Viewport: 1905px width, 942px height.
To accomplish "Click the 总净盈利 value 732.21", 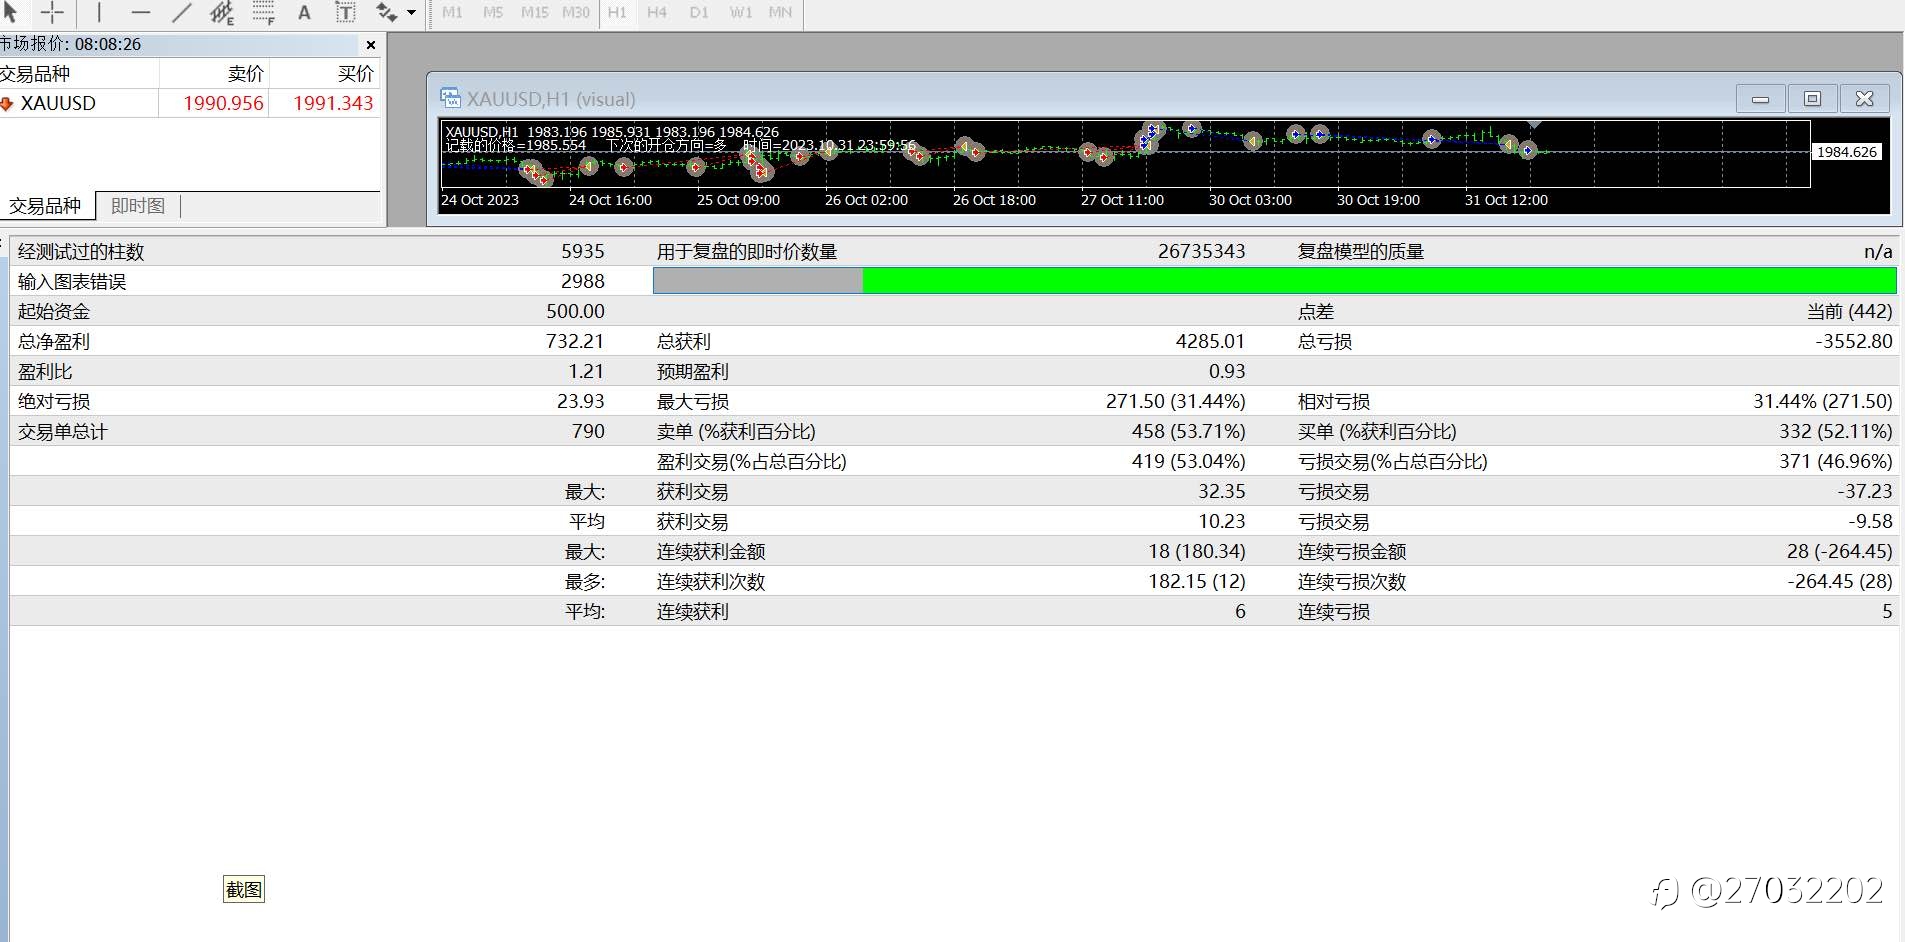I will pos(575,341).
